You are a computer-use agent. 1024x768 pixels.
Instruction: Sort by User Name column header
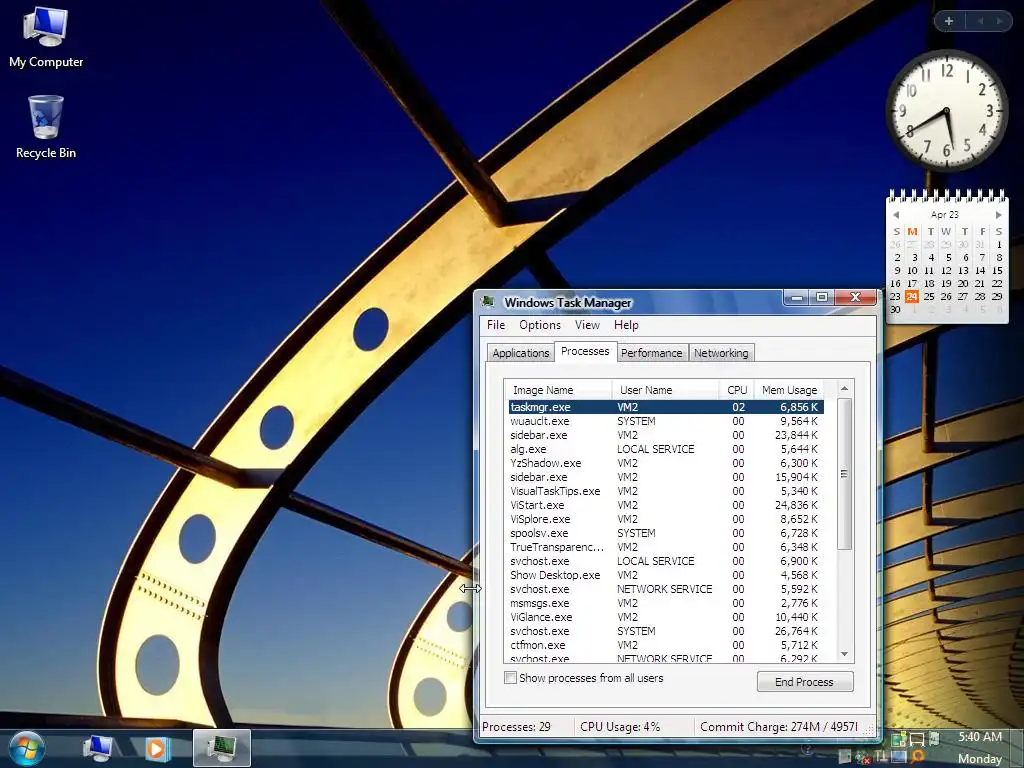[665, 390]
